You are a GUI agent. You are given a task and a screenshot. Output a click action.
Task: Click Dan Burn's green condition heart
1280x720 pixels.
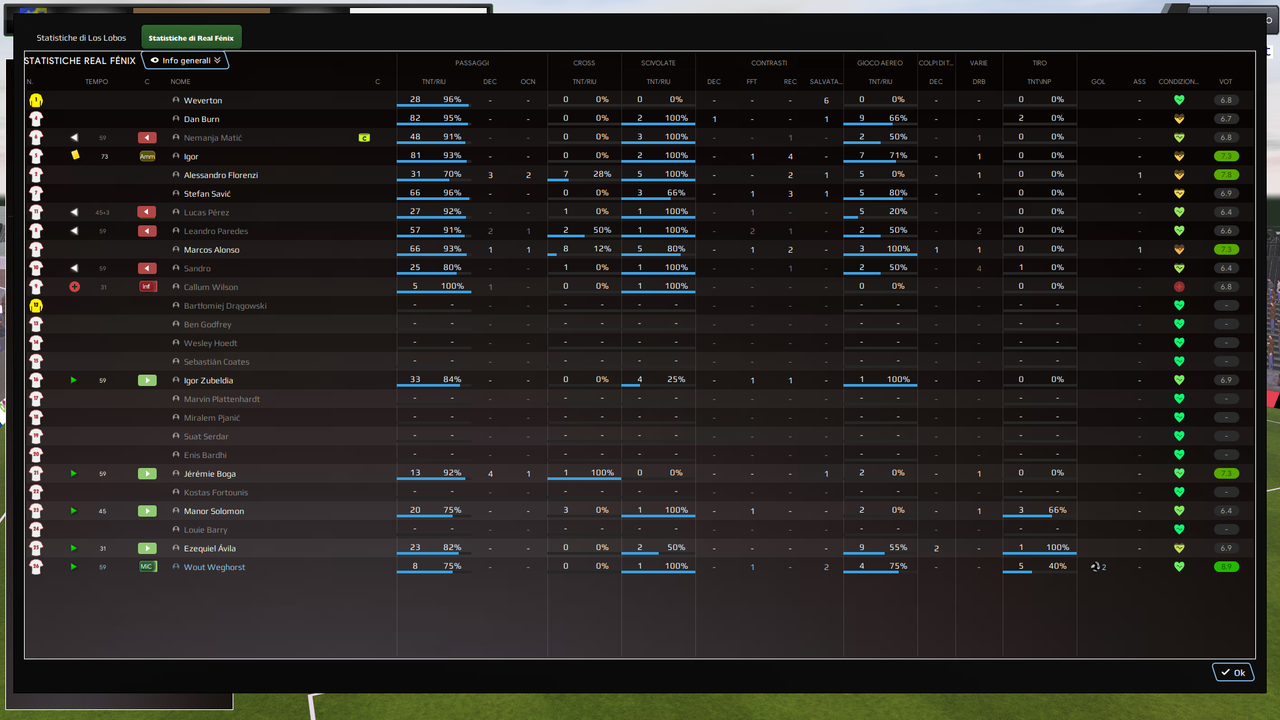point(1179,118)
